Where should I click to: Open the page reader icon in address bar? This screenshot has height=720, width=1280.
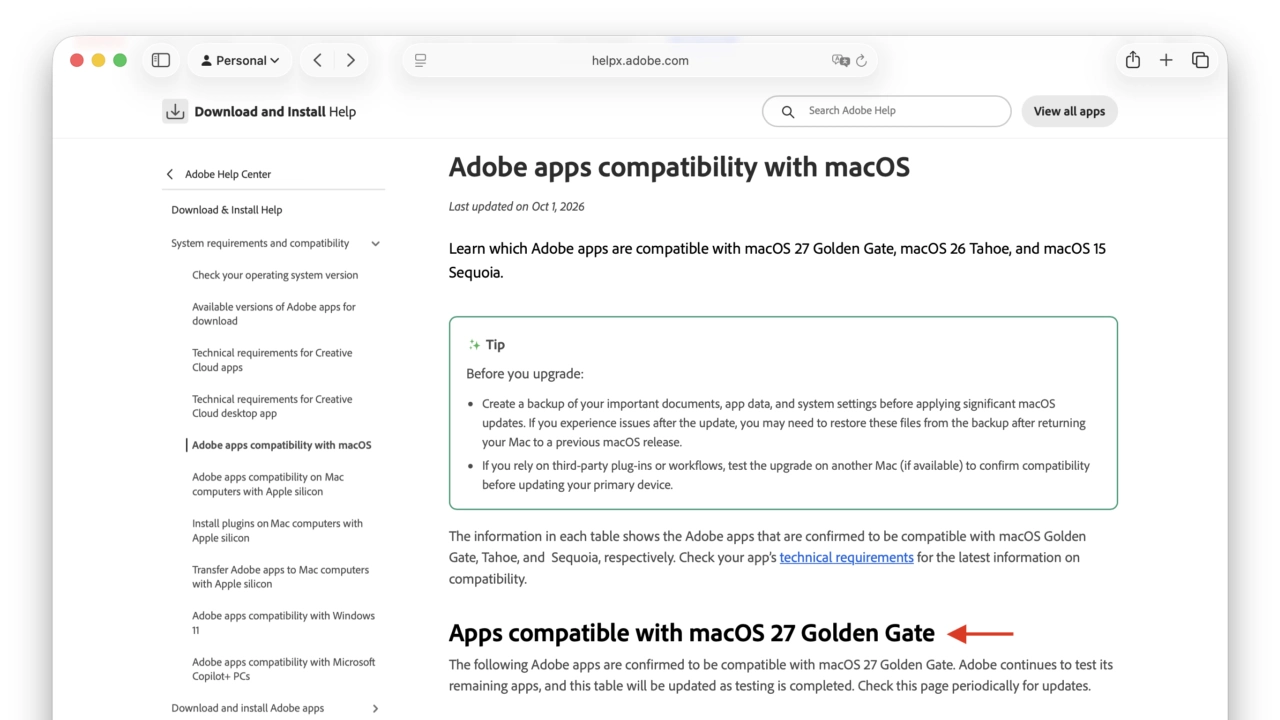point(421,60)
